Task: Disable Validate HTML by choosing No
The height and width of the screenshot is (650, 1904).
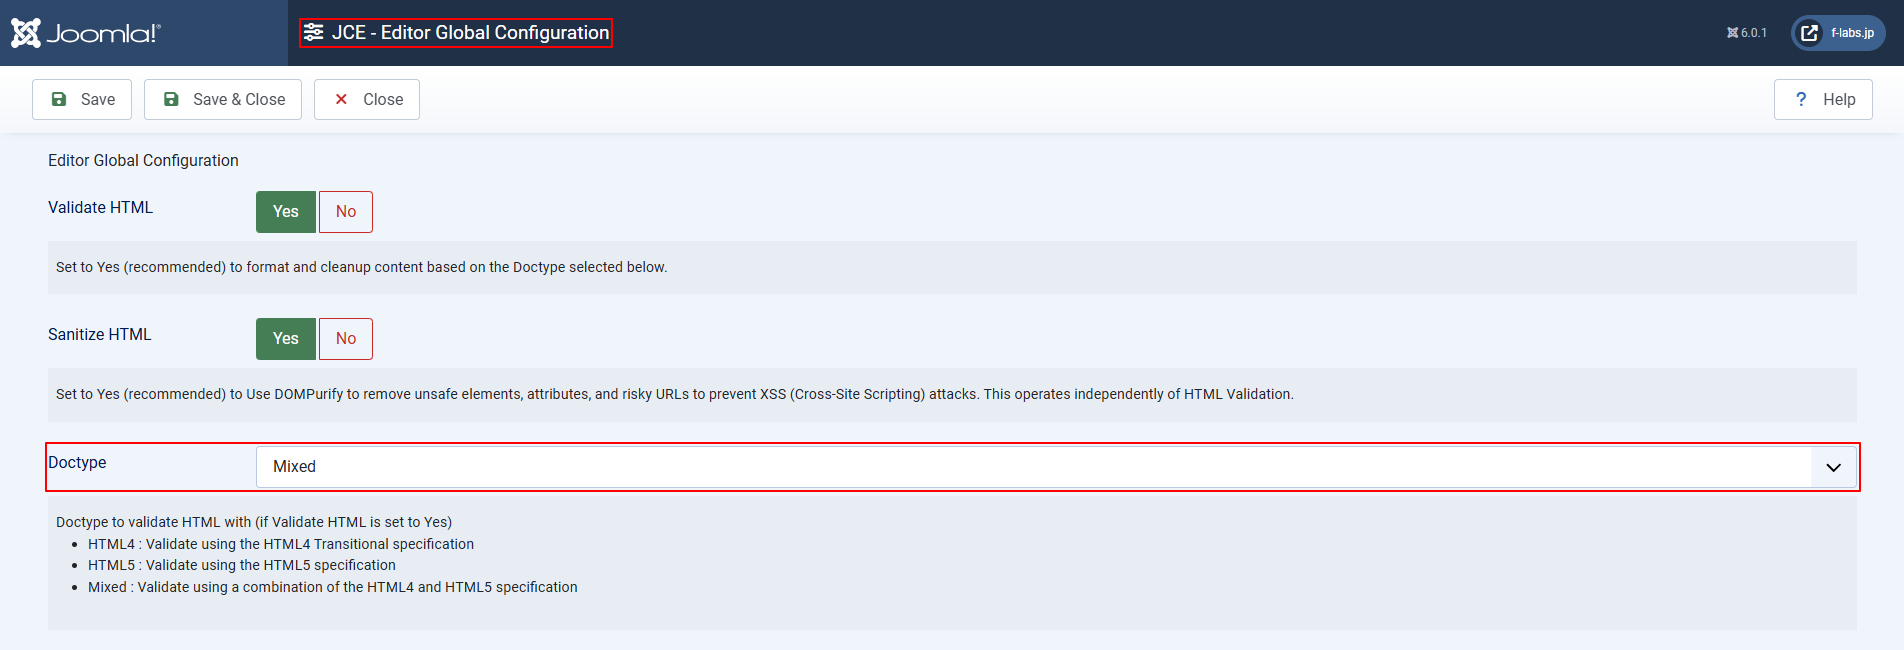Action: coord(346,212)
